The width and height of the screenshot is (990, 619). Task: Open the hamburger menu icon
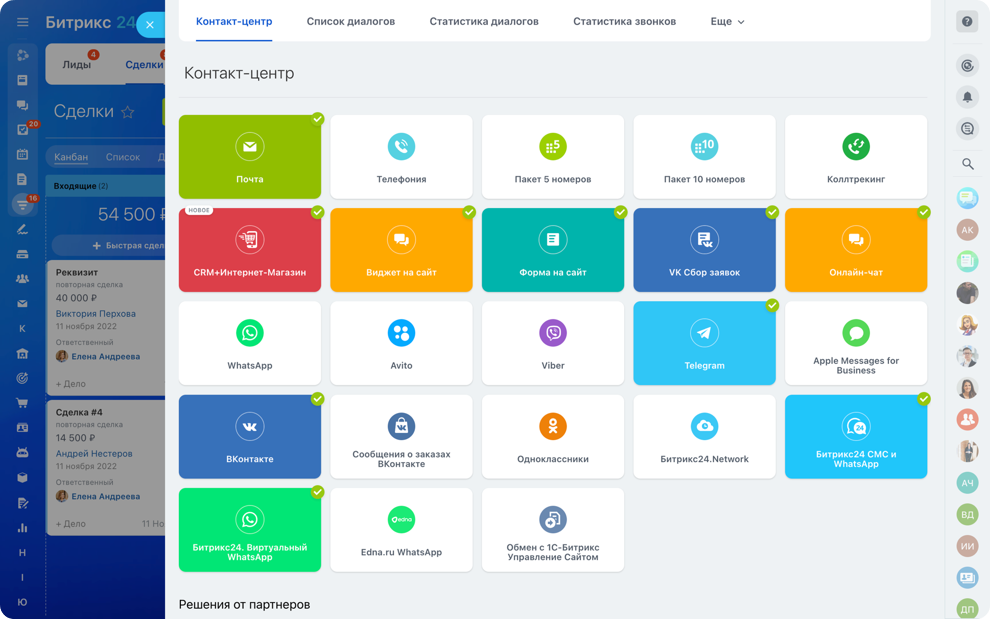(x=23, y=22)
